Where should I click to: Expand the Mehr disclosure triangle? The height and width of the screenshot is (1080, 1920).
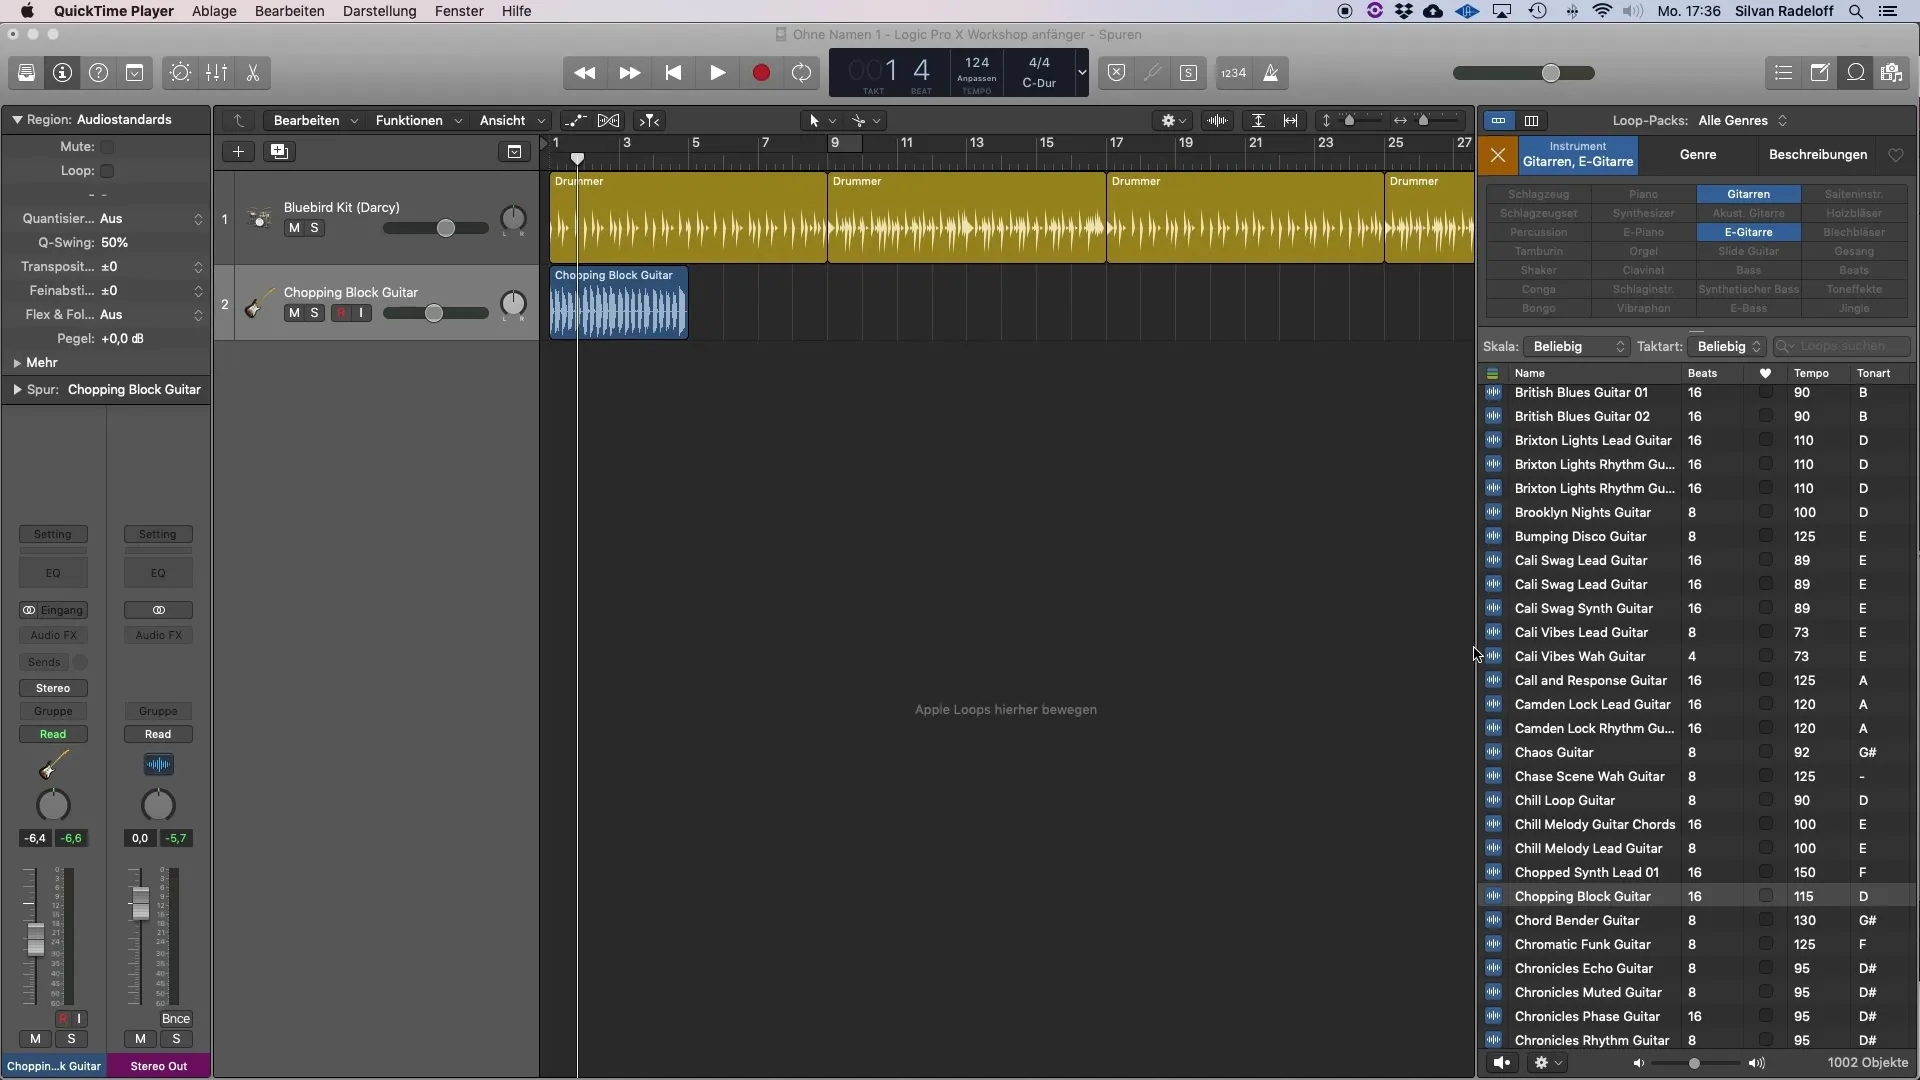click(17, 363)
